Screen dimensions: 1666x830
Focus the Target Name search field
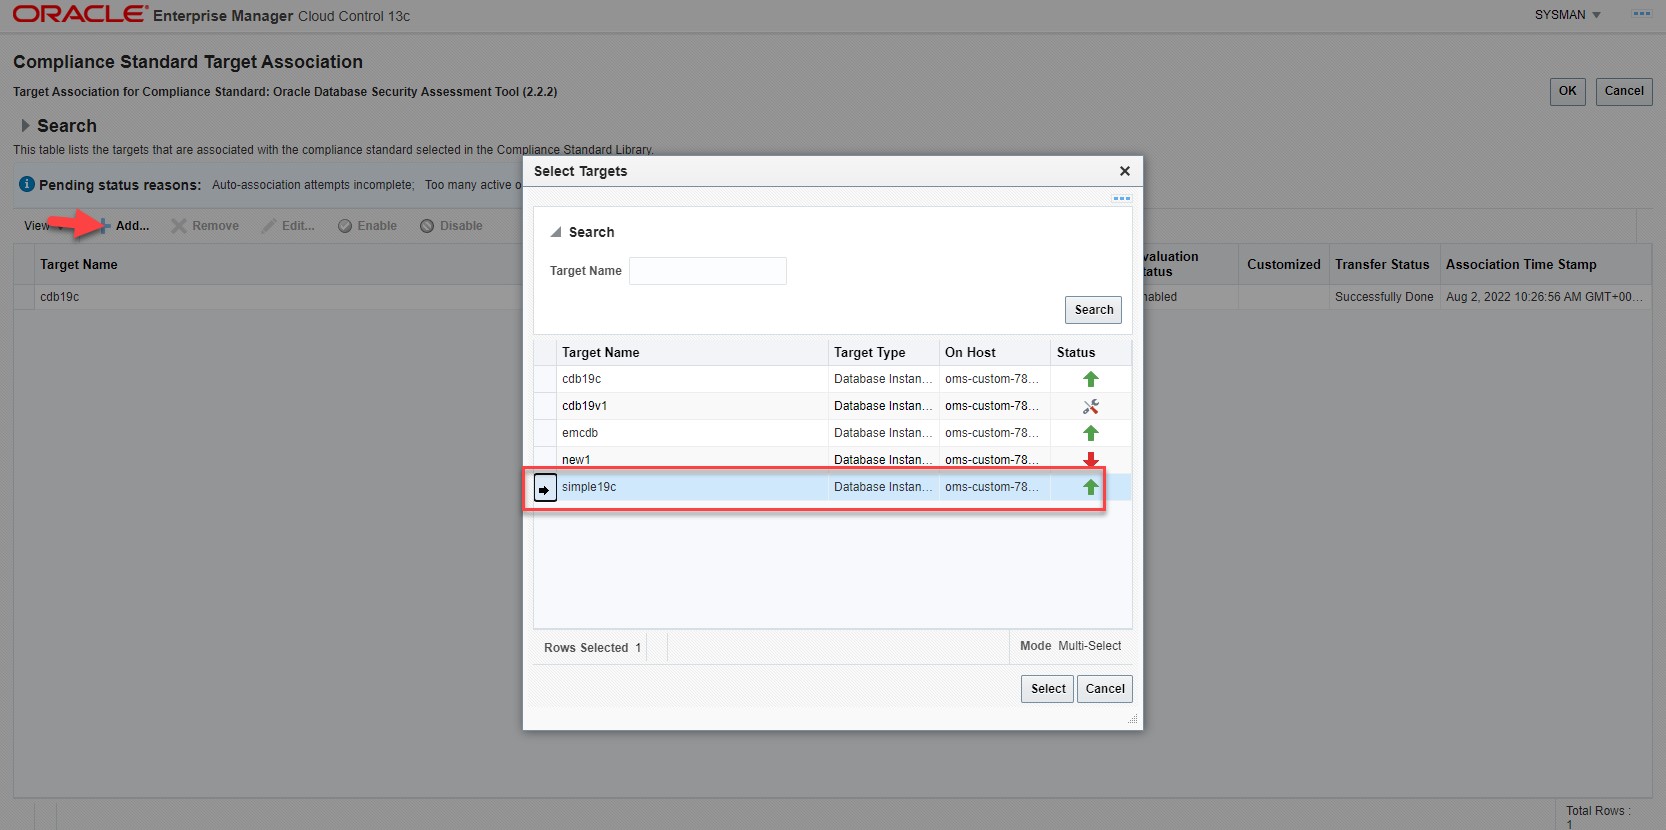(x=708, y=271)
